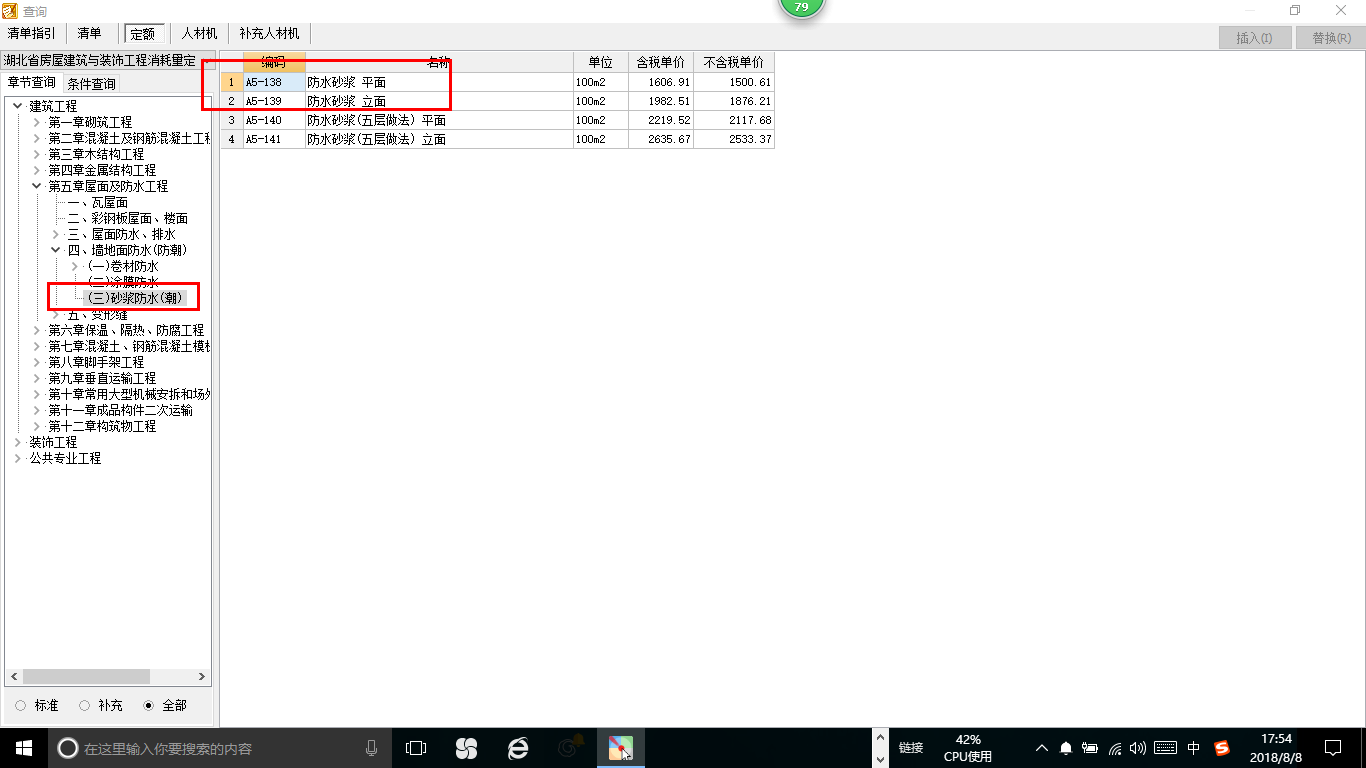Select the 第八章脚手架工程 tree item
1366x768 pixels.
(96, 362)
